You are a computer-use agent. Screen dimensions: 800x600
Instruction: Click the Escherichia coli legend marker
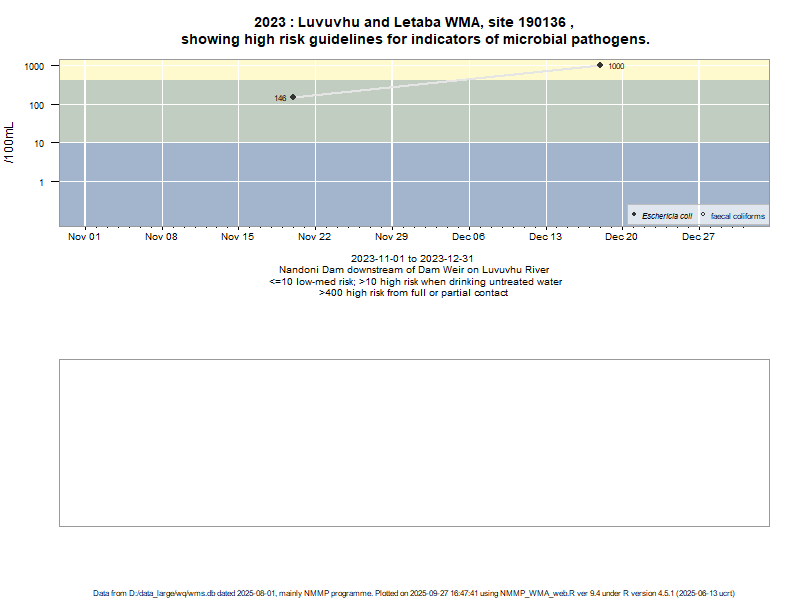[x=634, y=215]
